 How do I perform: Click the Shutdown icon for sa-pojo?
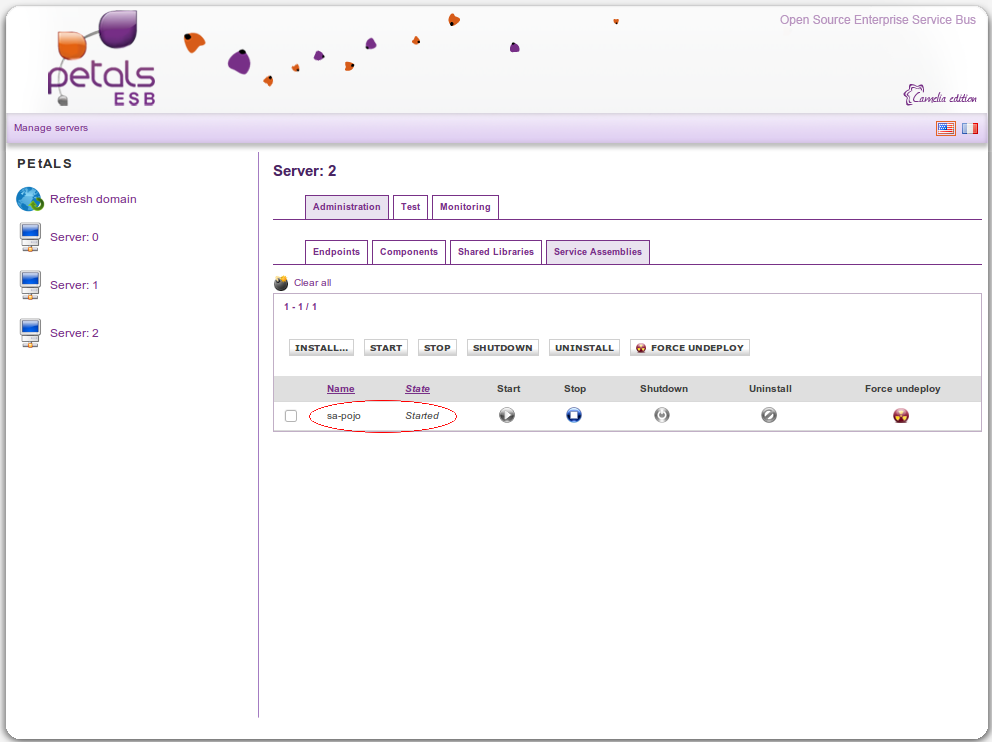[662, 415]
